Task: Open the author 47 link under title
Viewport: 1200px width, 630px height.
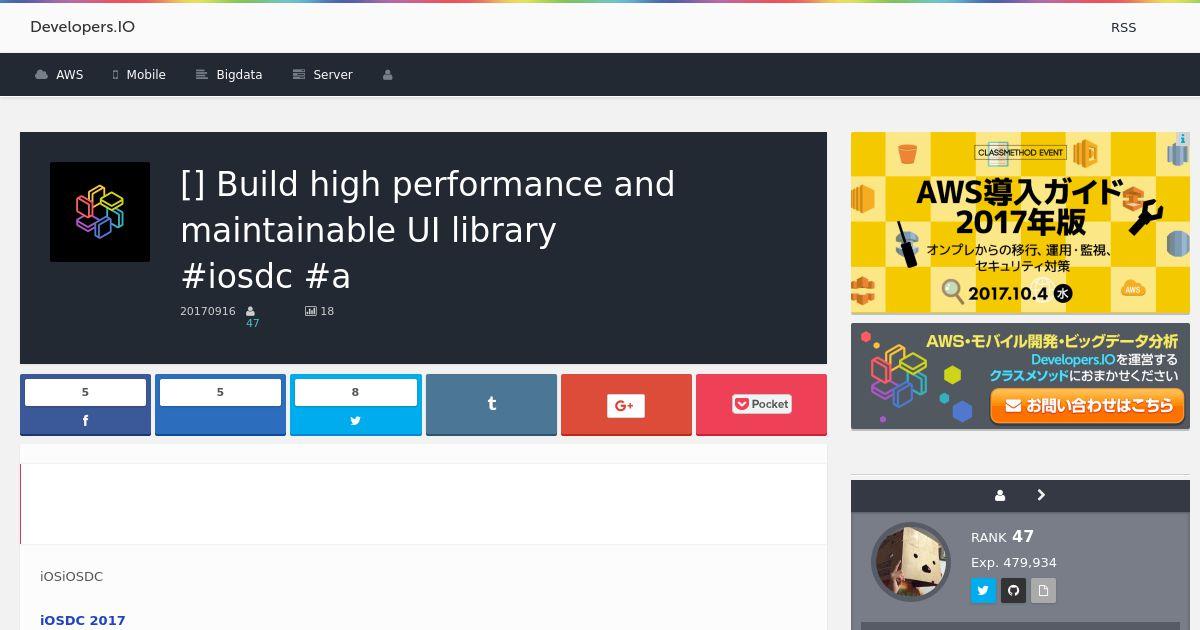Action: (x=252, y=323)
